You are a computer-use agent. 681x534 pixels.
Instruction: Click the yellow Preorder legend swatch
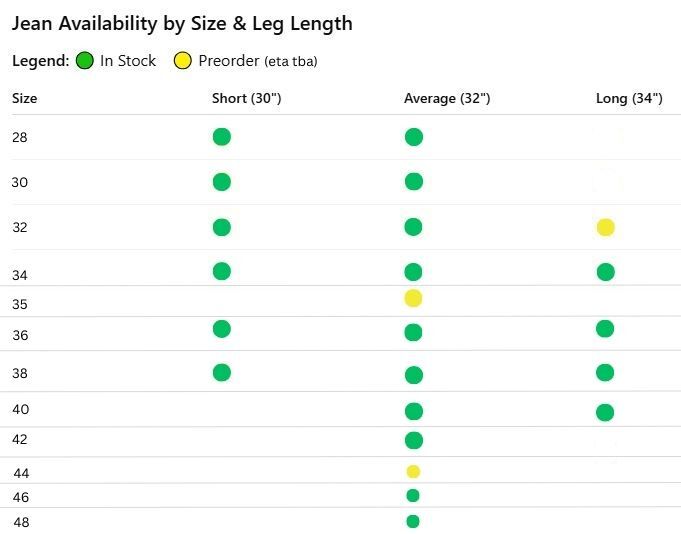tap(183, 61)
